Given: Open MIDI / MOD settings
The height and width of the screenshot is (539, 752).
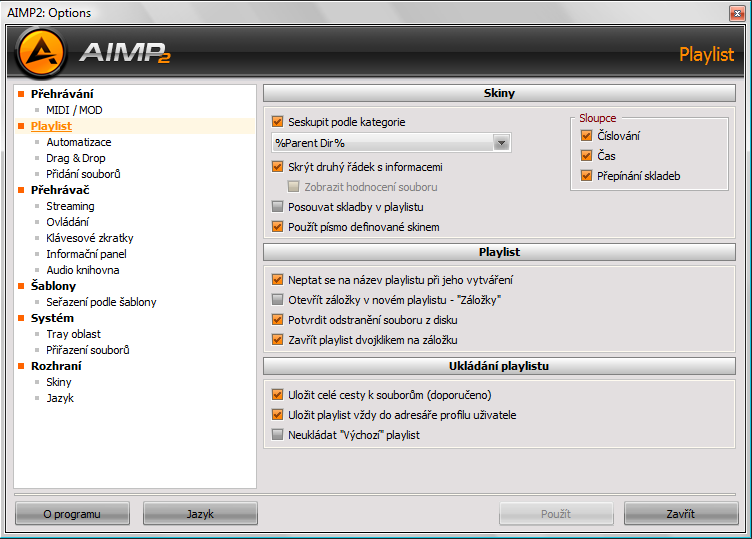Looking at the screenshot, I should coord(74,110).
